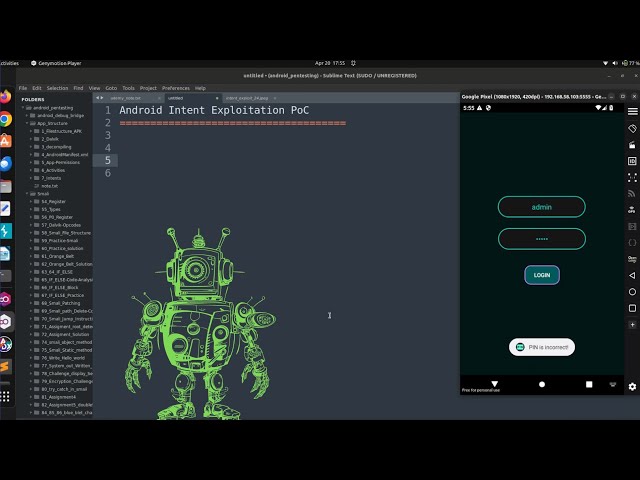The width and height of the screenshot is (640, 480).
Task: Expand the 54_Register folder
Action: pyautogui.click(x=31, y=202)
